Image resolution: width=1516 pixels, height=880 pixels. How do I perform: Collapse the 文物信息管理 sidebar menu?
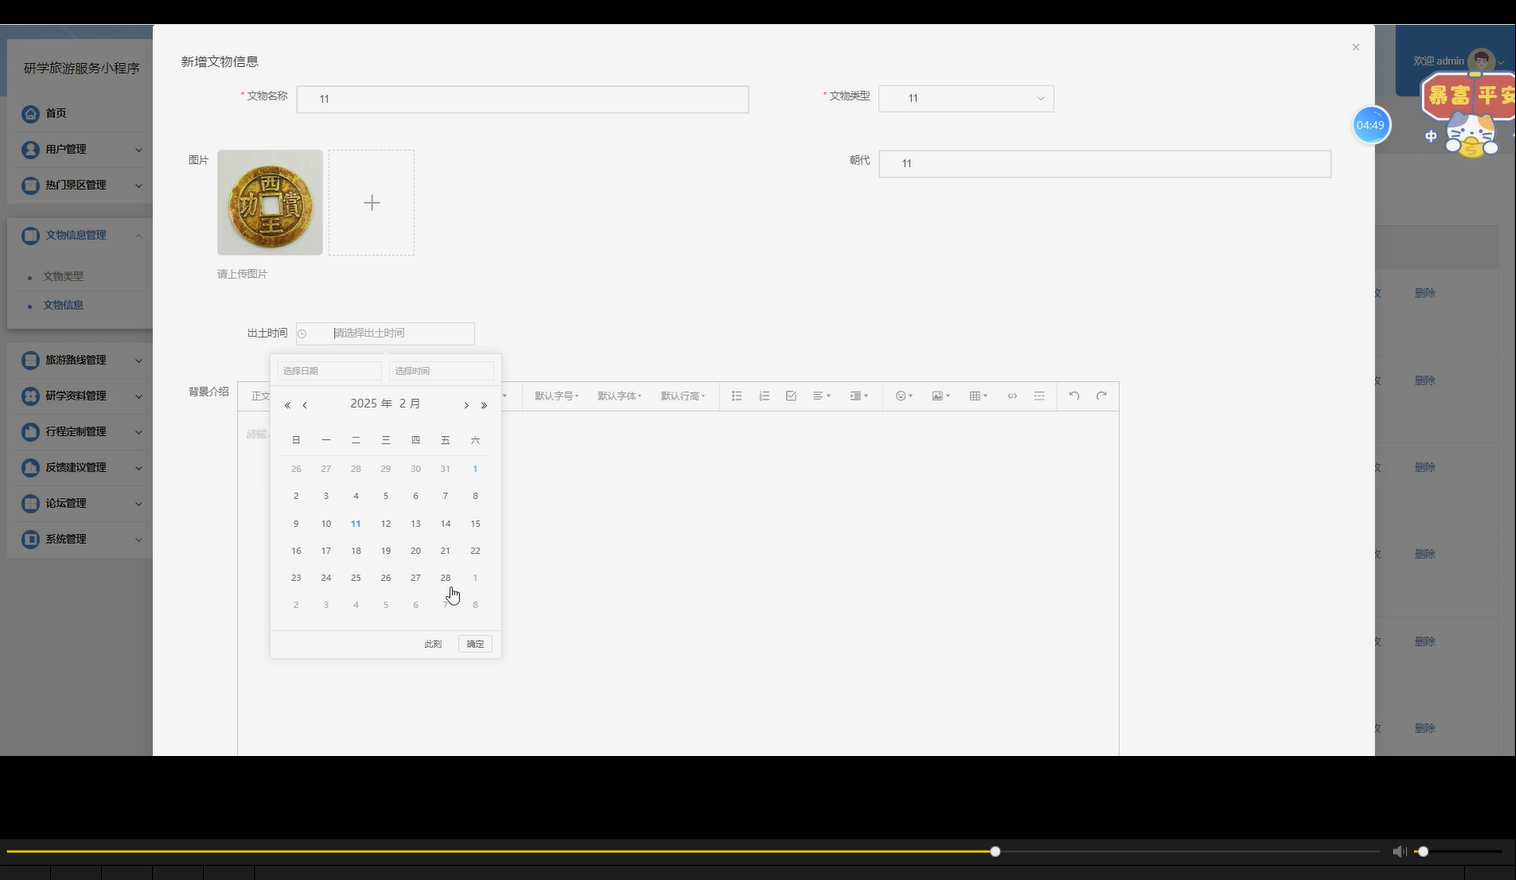click(80, 235)
